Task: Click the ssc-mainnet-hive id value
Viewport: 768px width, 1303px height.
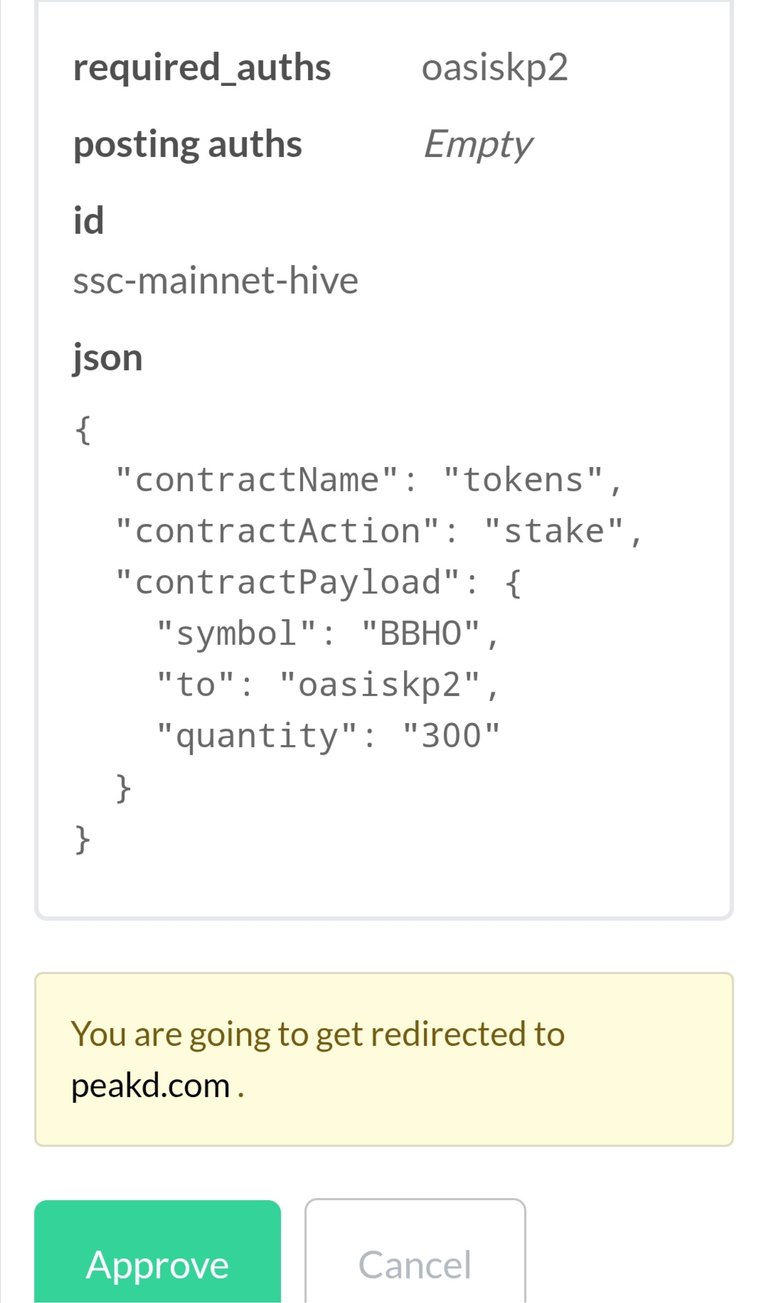Action: pyautogui.click(x=216, y=280)
